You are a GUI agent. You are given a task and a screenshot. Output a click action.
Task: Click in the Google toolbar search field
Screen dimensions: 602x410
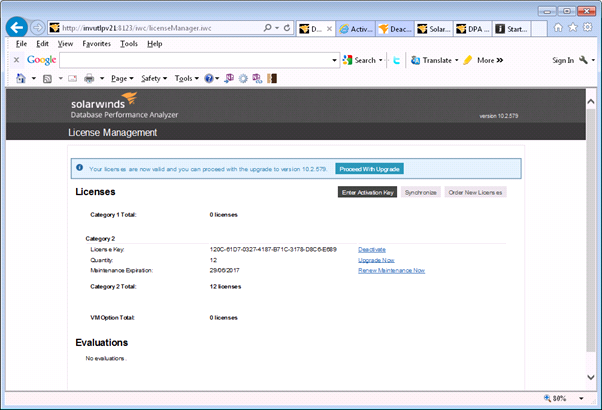coord(195,60)
